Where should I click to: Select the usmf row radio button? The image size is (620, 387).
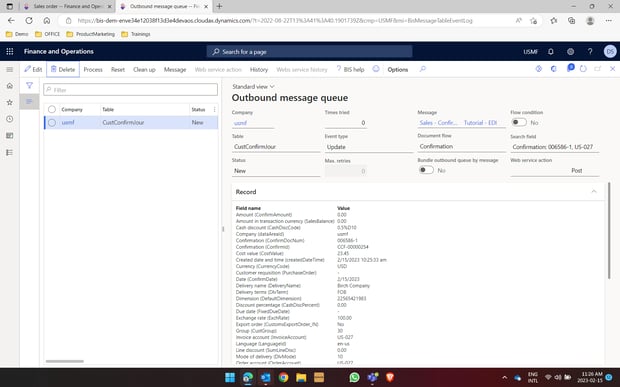(x=52, y=123)
